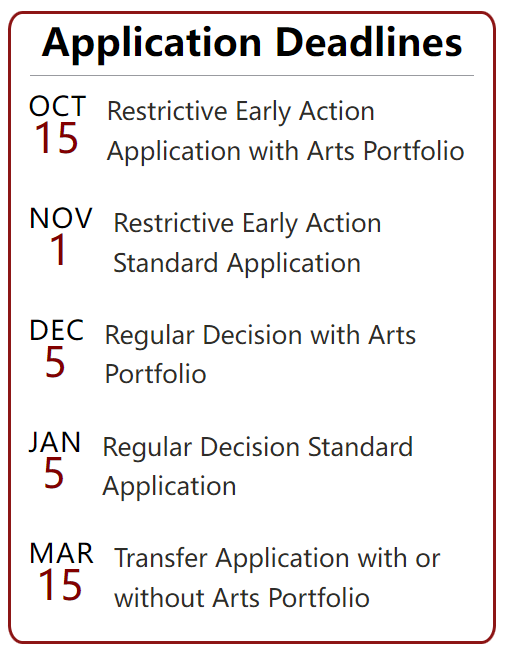Click the Standard Application line beside NOV
Image resolution: width=505 pixels, height=655 pixels.
click(237, 264)
